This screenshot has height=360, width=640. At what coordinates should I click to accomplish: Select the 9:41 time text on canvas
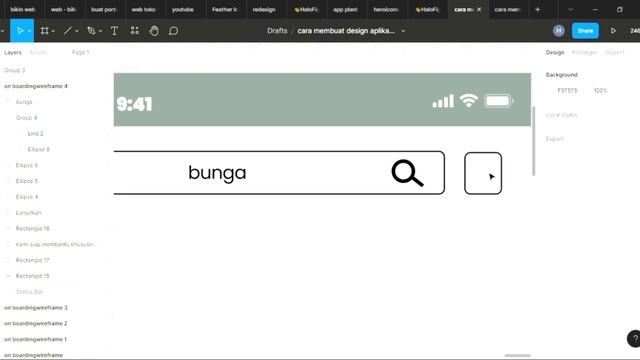134,104
